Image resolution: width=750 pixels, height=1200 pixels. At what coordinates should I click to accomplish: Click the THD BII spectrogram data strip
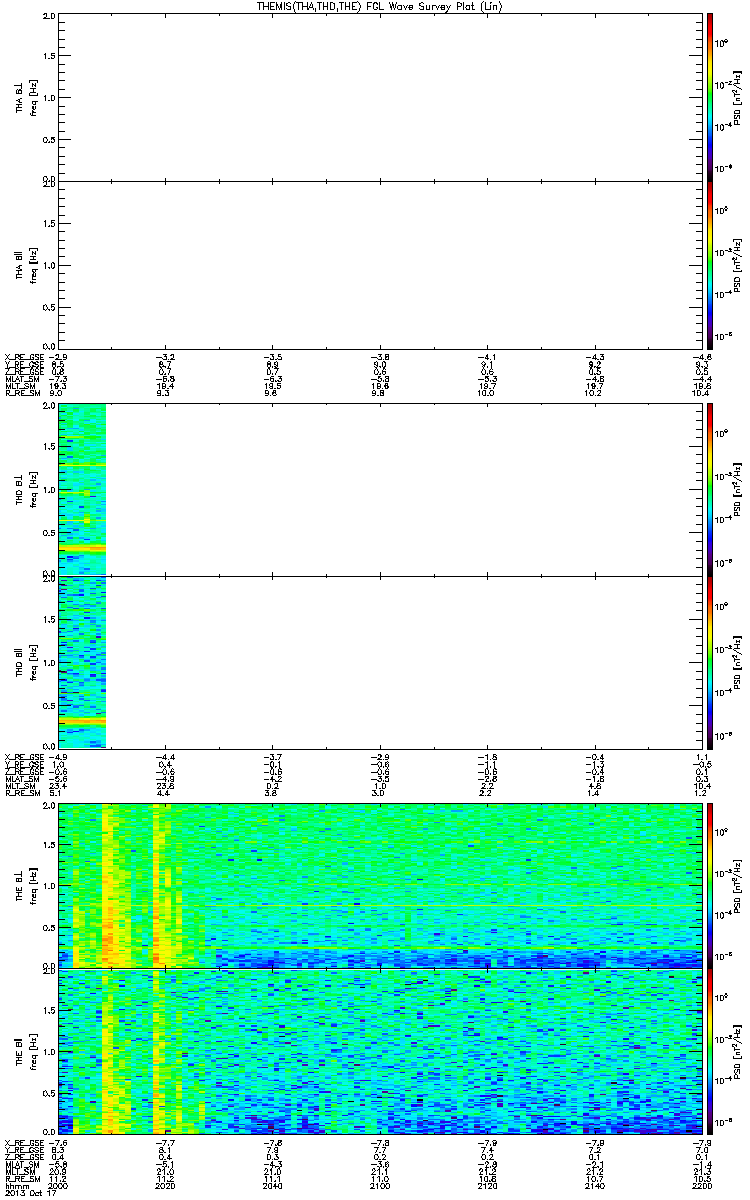click(82, 662)
